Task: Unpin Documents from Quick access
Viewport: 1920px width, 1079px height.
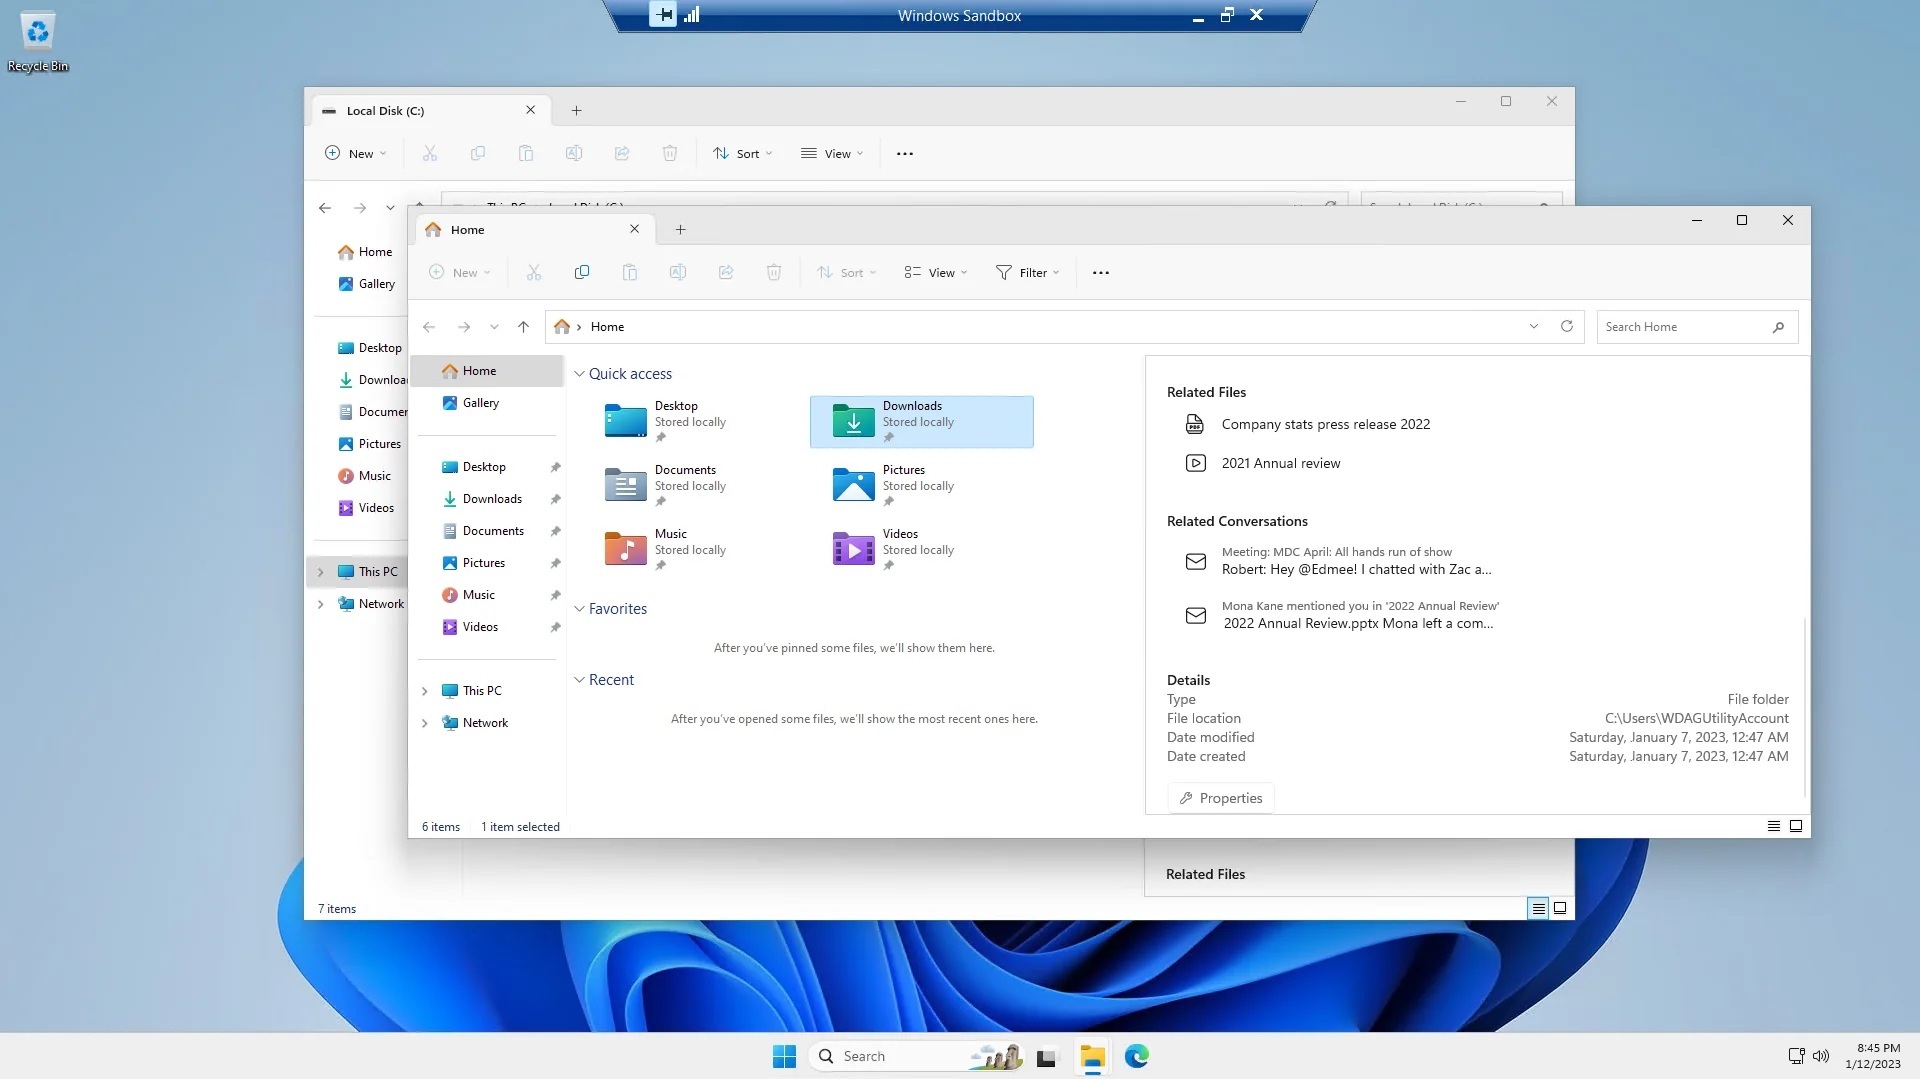Action: coord(555,530)
